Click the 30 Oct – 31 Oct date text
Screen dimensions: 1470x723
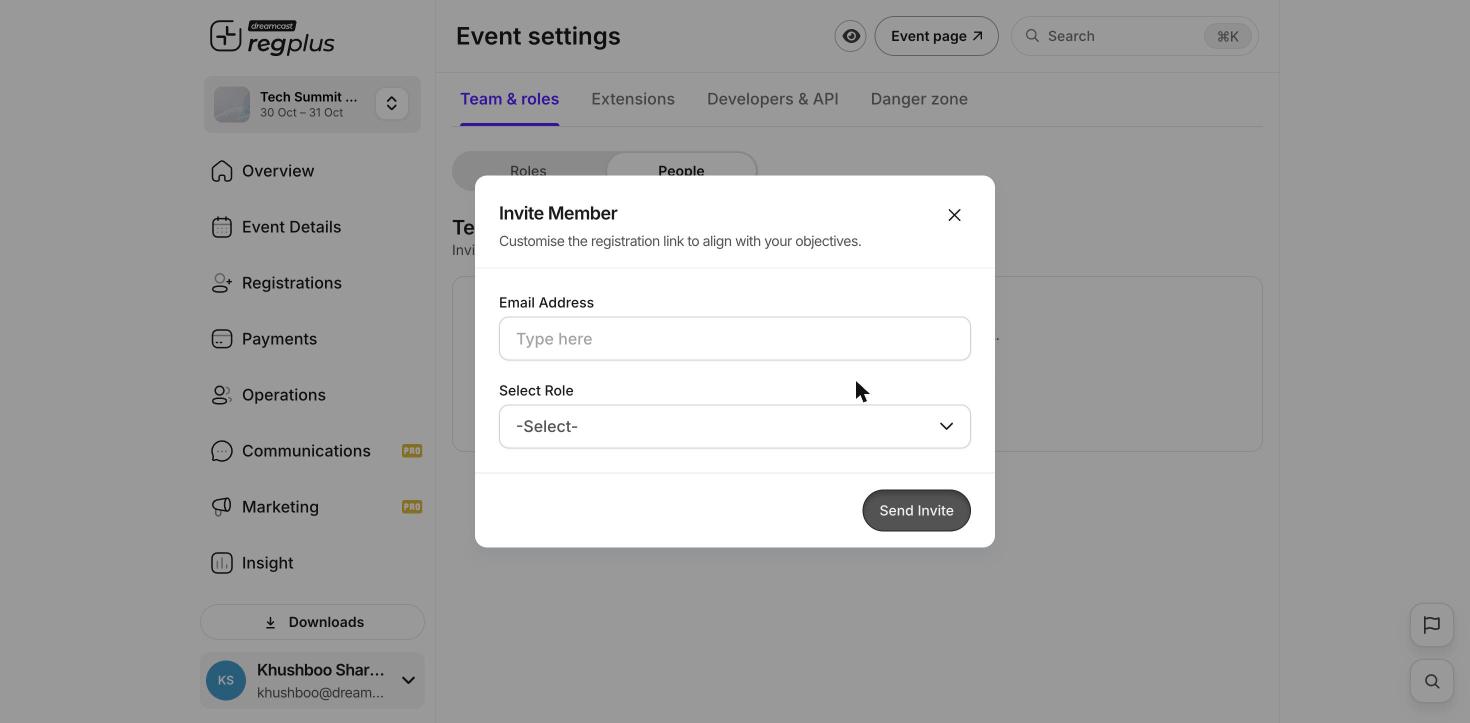tap(301, 113)
